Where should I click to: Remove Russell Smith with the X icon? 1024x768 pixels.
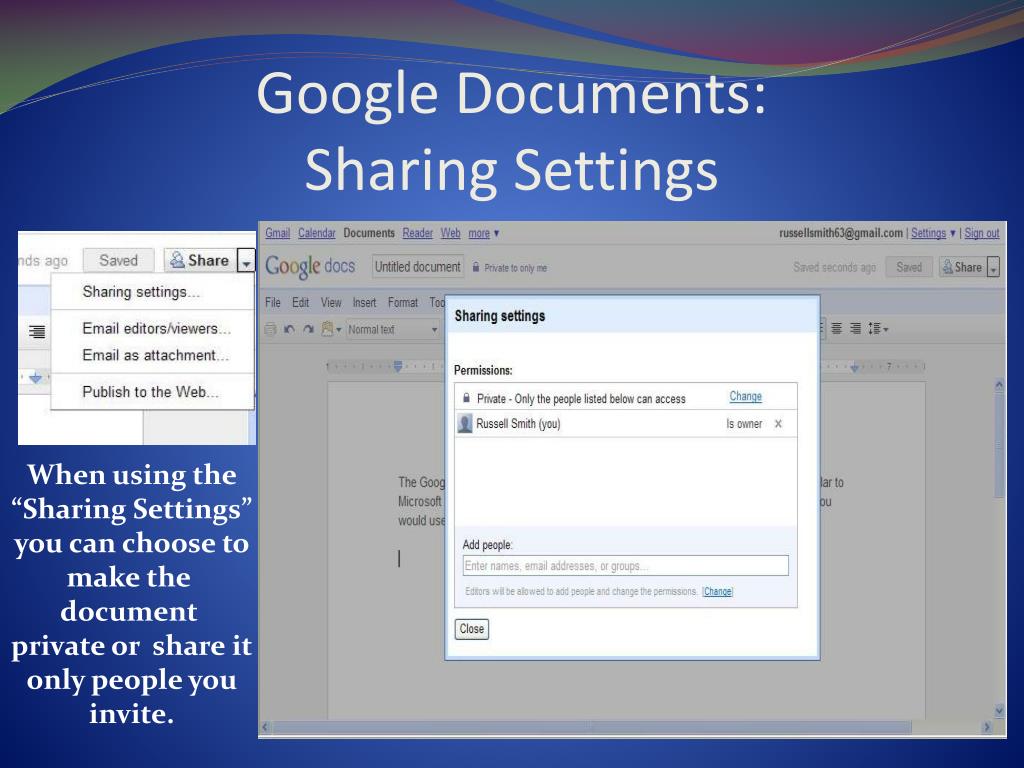click(778, 424)
